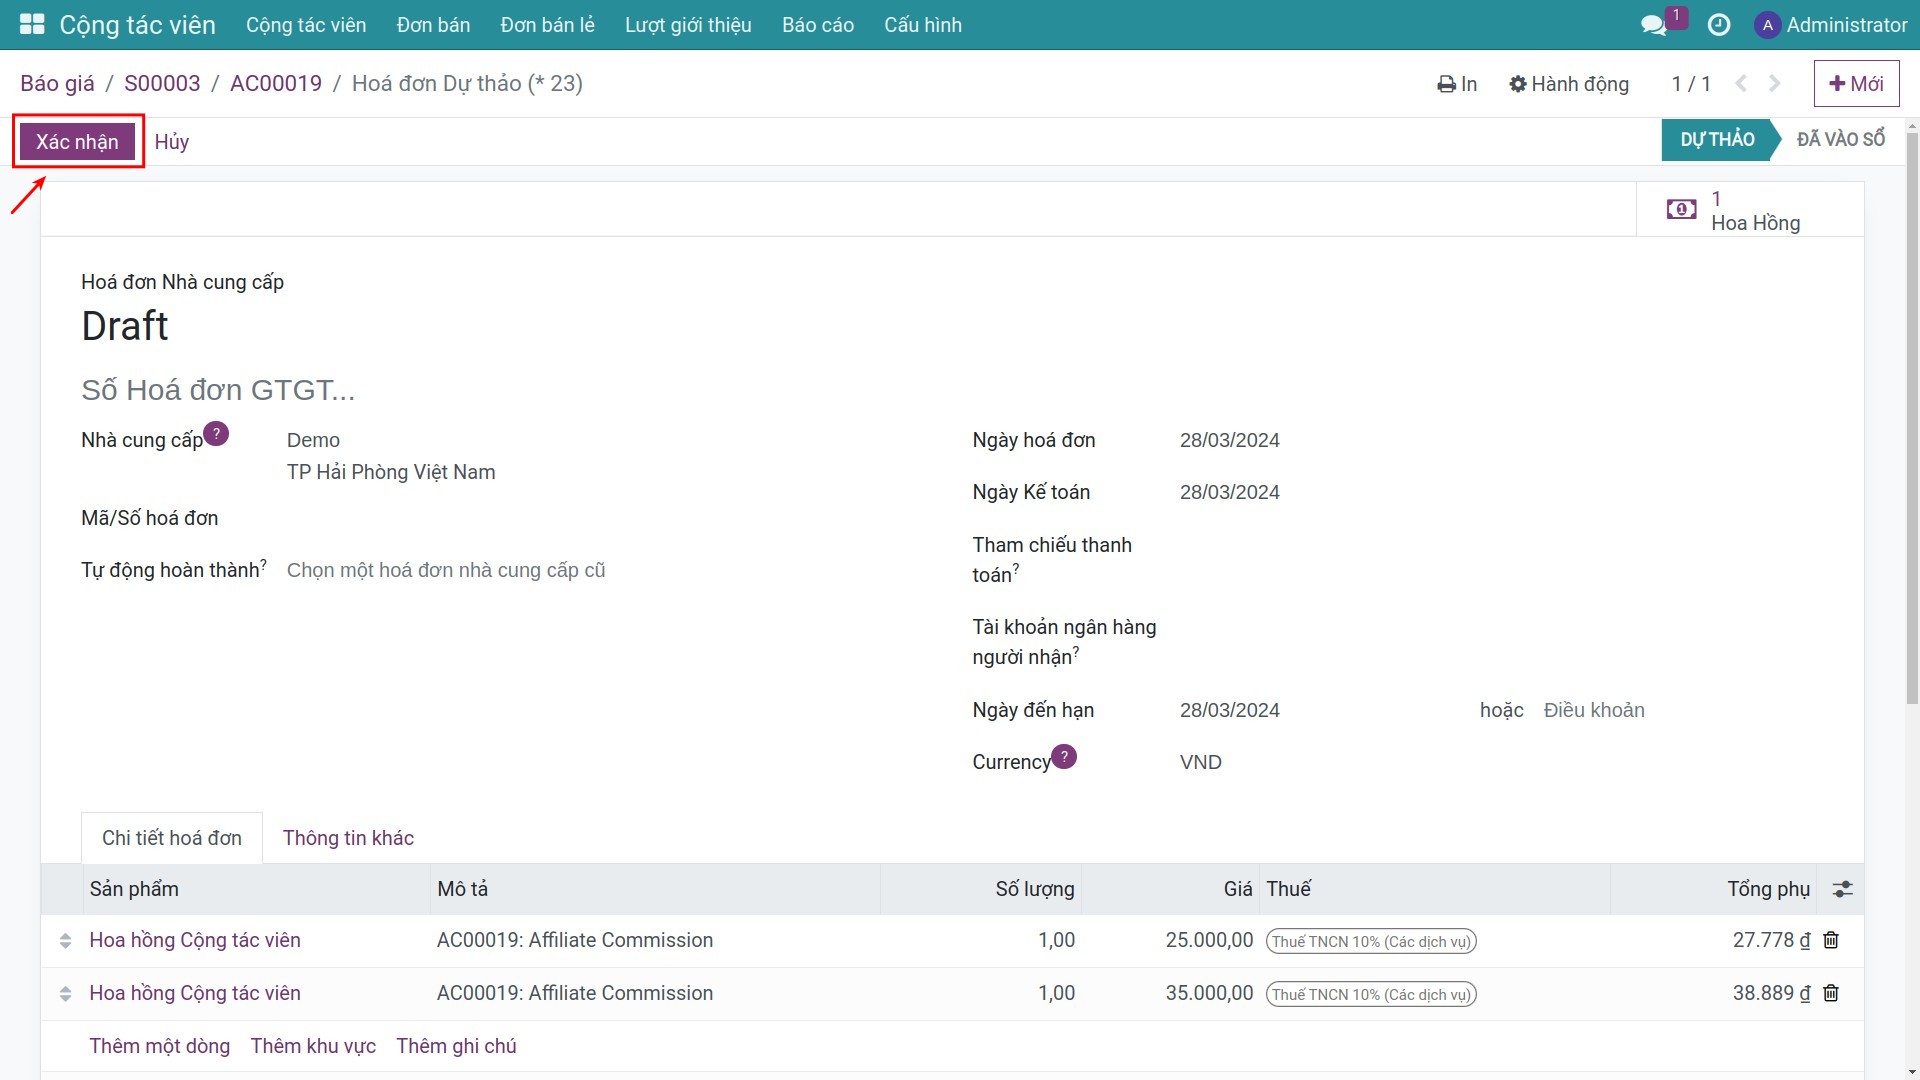
Task: Open the Cấu hình menu
Action: click(x=923, y=25)
